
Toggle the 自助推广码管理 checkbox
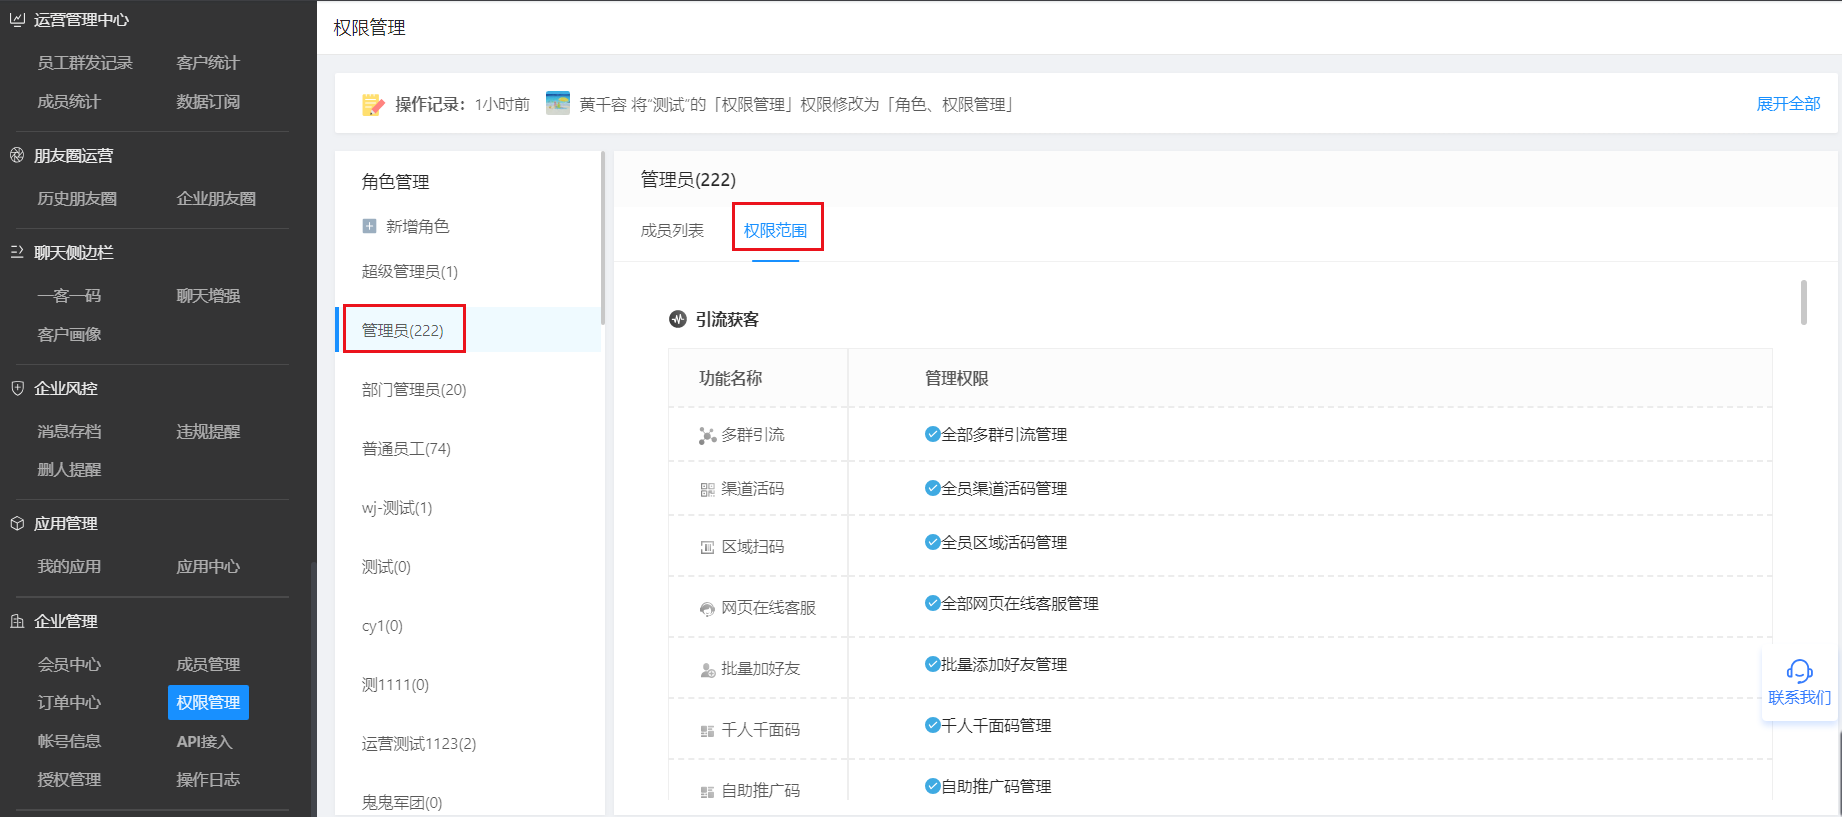coord(932,786)
